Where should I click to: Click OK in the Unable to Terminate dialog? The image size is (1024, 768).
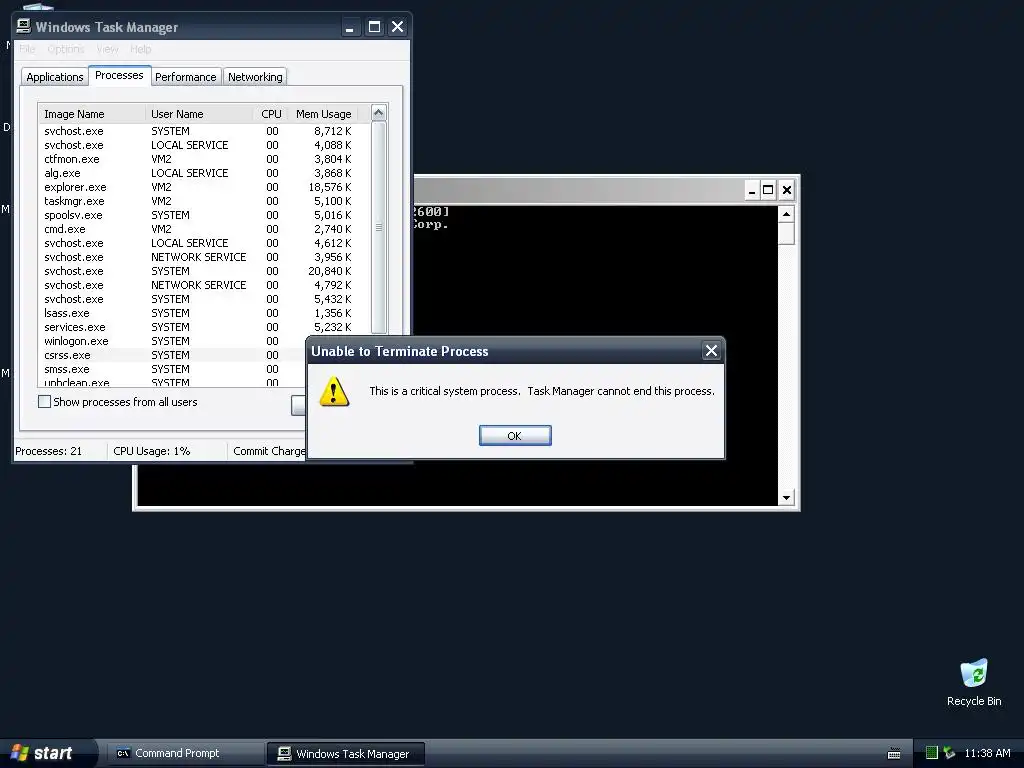(x=515, y=436)
